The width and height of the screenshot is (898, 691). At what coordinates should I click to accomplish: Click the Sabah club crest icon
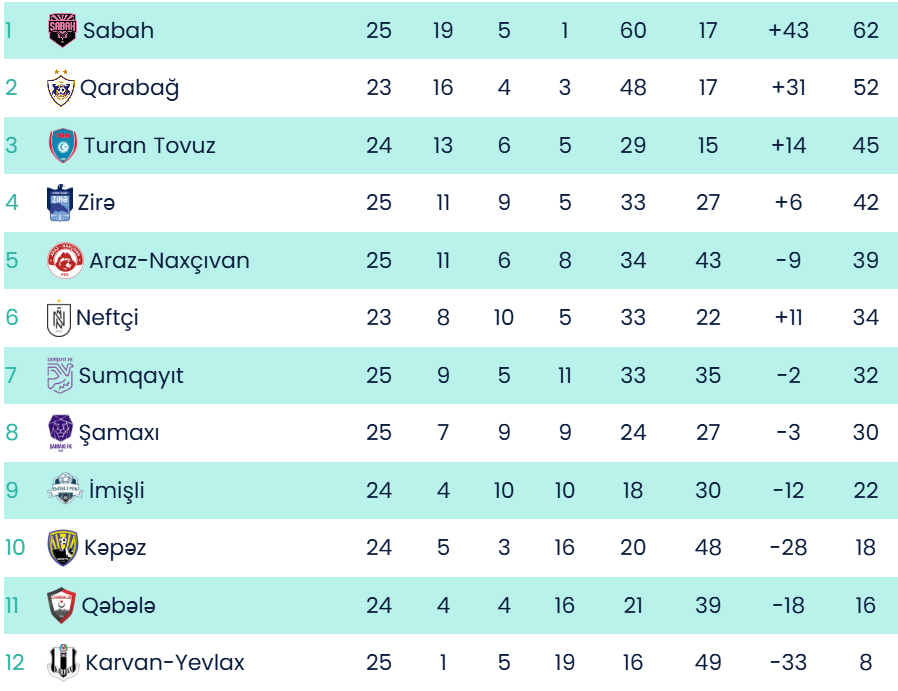pos(62,30)
